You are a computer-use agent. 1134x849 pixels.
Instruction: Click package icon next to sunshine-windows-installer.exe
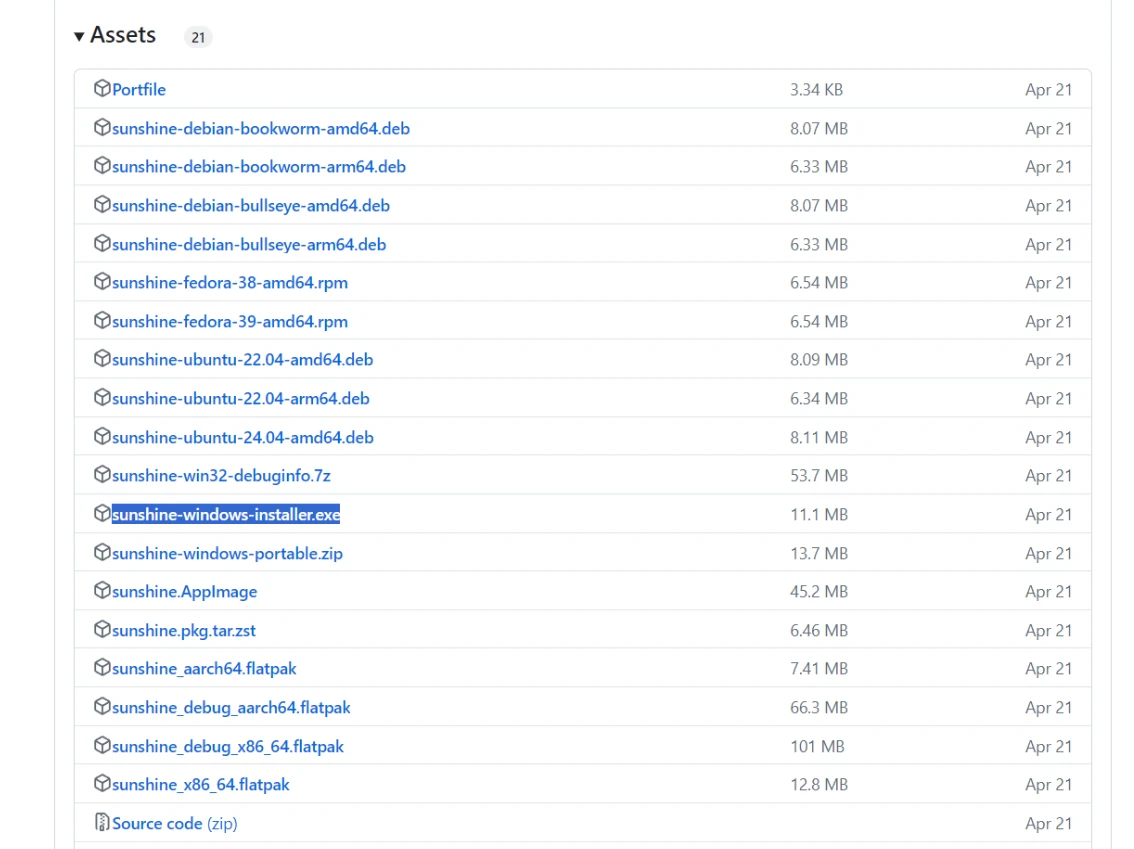coord(101,514)
